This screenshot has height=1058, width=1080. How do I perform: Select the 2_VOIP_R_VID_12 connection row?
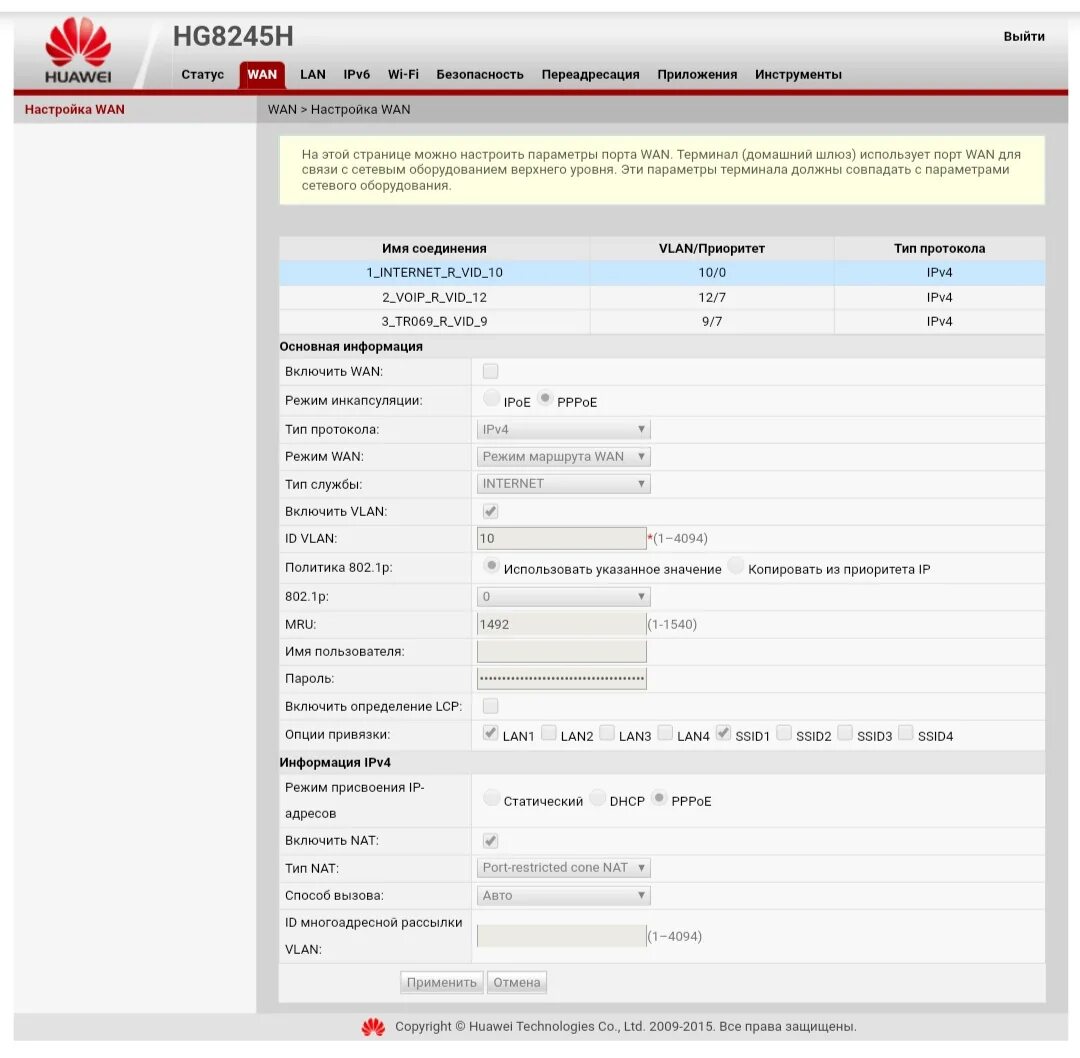pos(662,298)
